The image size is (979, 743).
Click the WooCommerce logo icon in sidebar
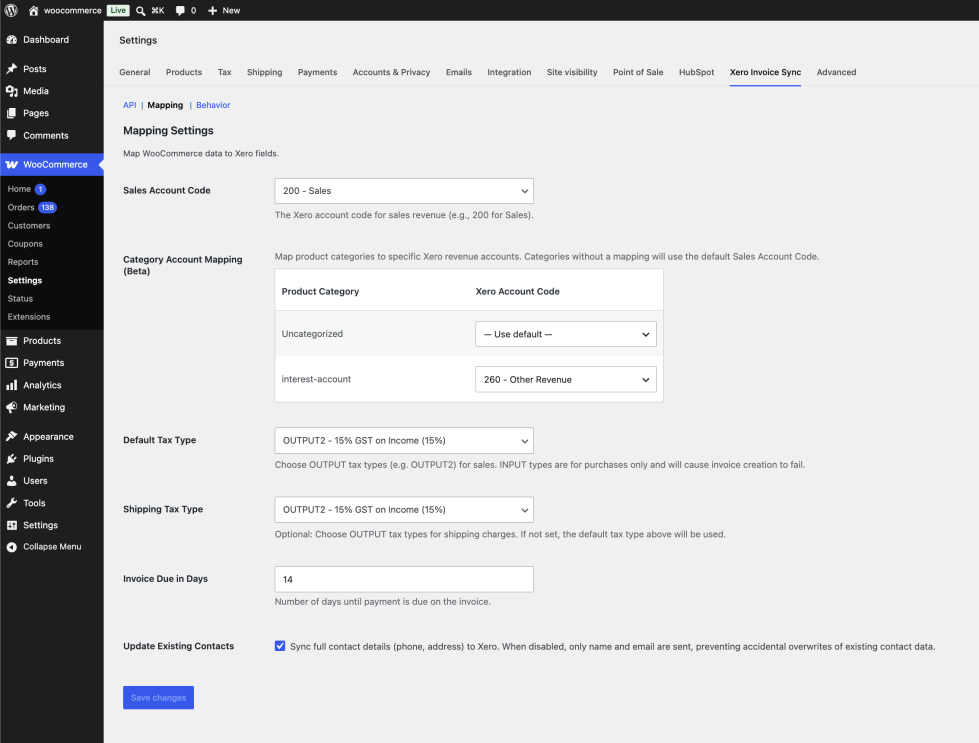[x=12, y=165]
